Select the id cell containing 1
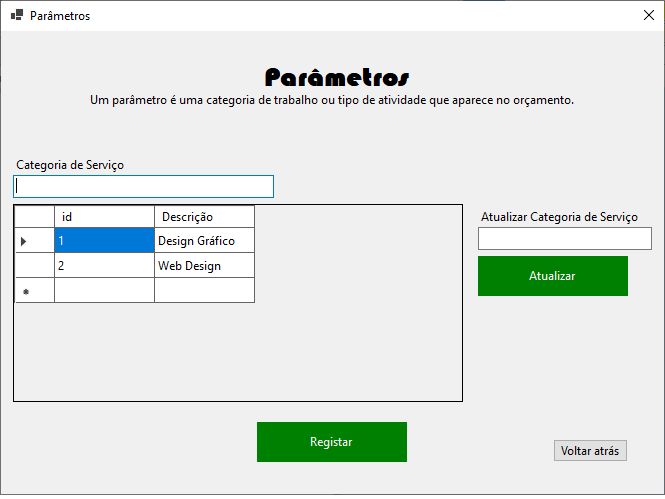The width and height of the screenshot is (665, 499). (x=104, y=241)
